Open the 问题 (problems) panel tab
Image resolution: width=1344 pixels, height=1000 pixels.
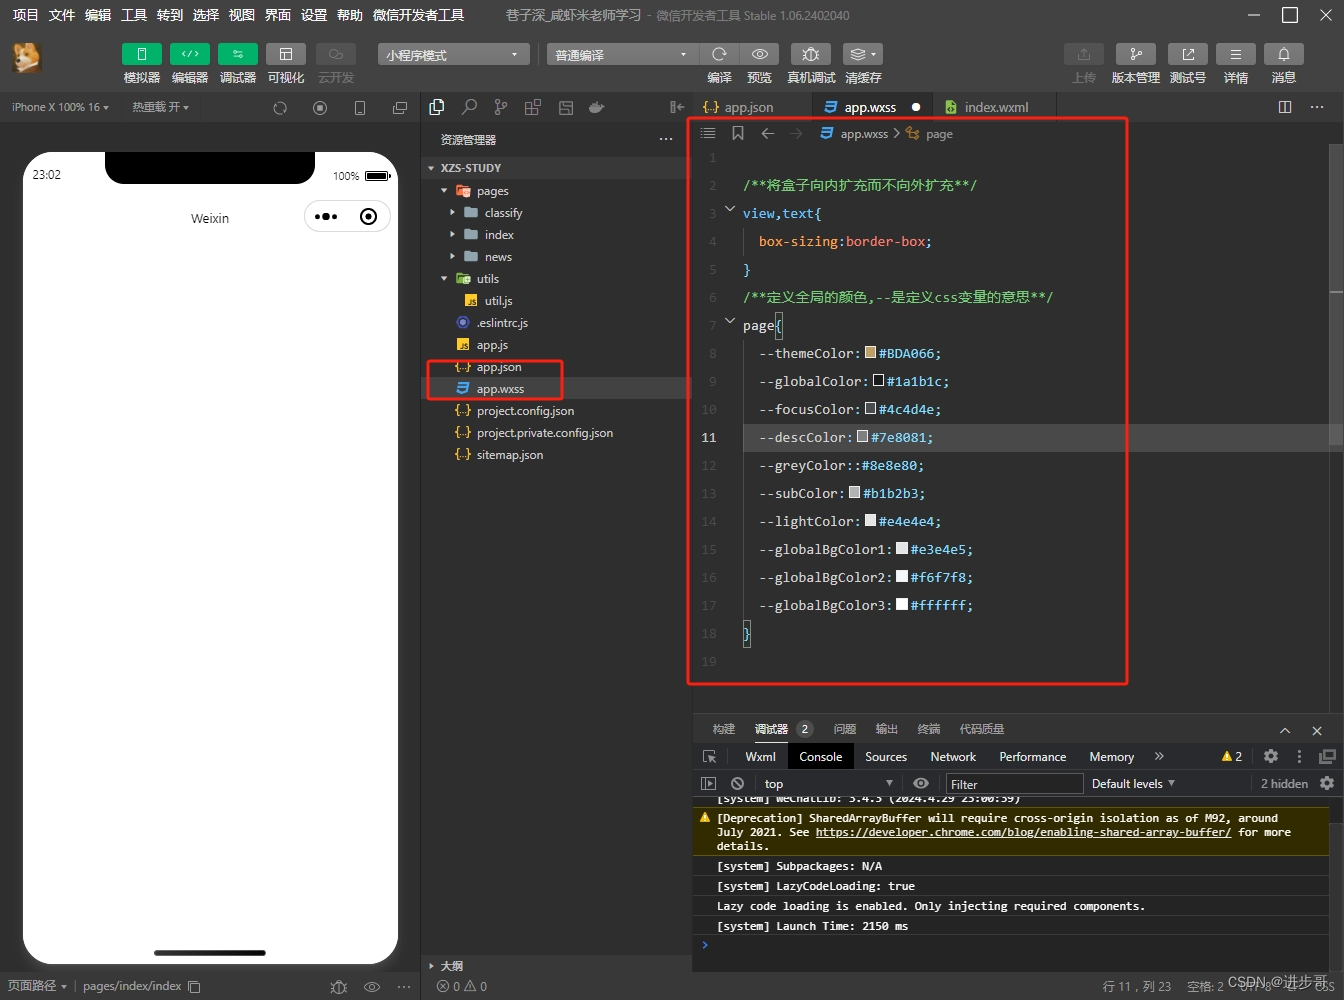[845, 729]
